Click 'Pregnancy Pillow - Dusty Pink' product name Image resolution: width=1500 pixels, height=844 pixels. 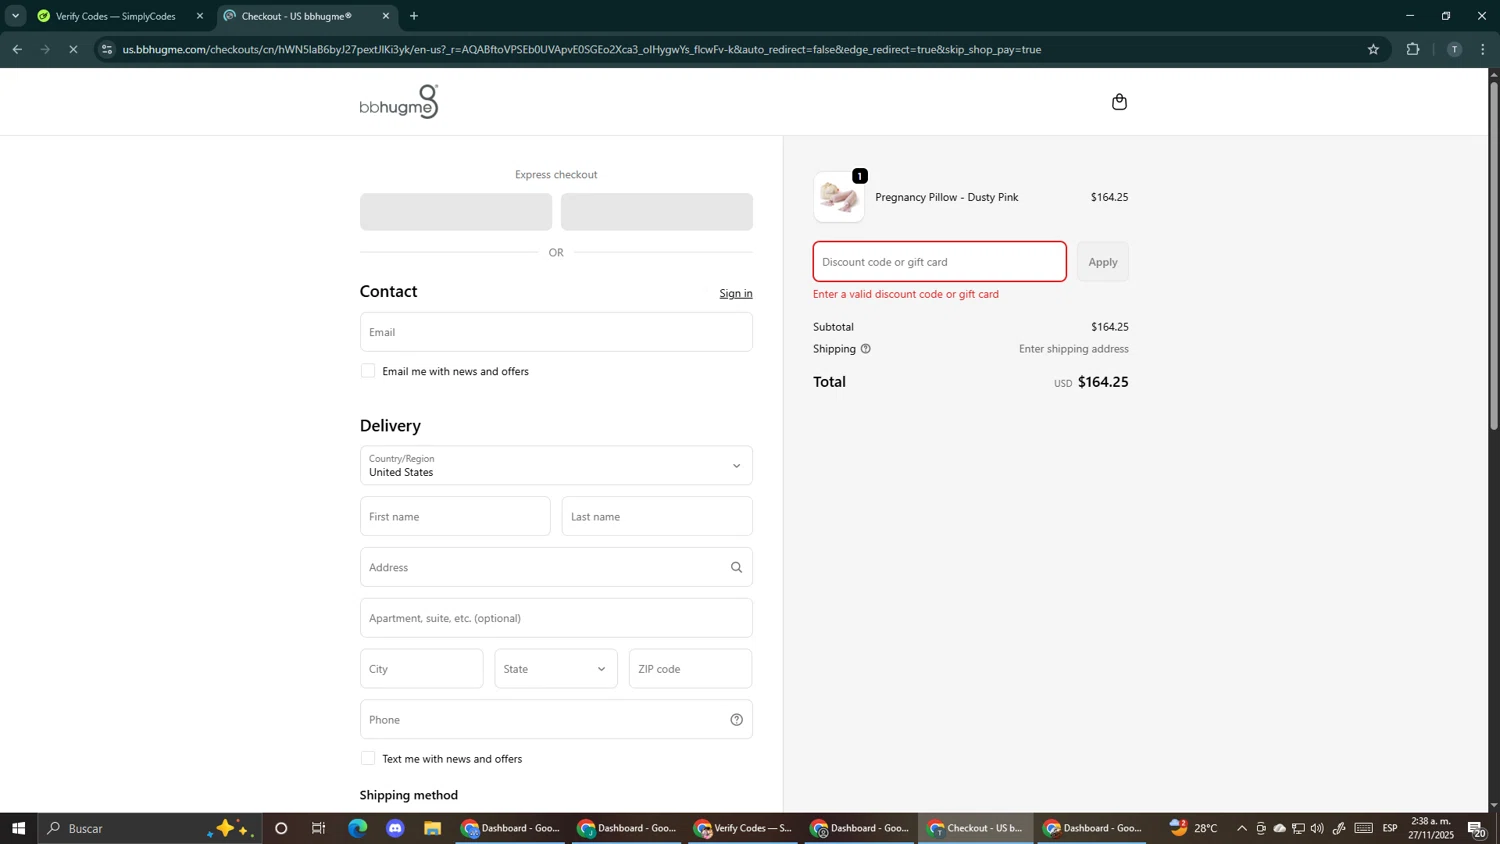947,198
